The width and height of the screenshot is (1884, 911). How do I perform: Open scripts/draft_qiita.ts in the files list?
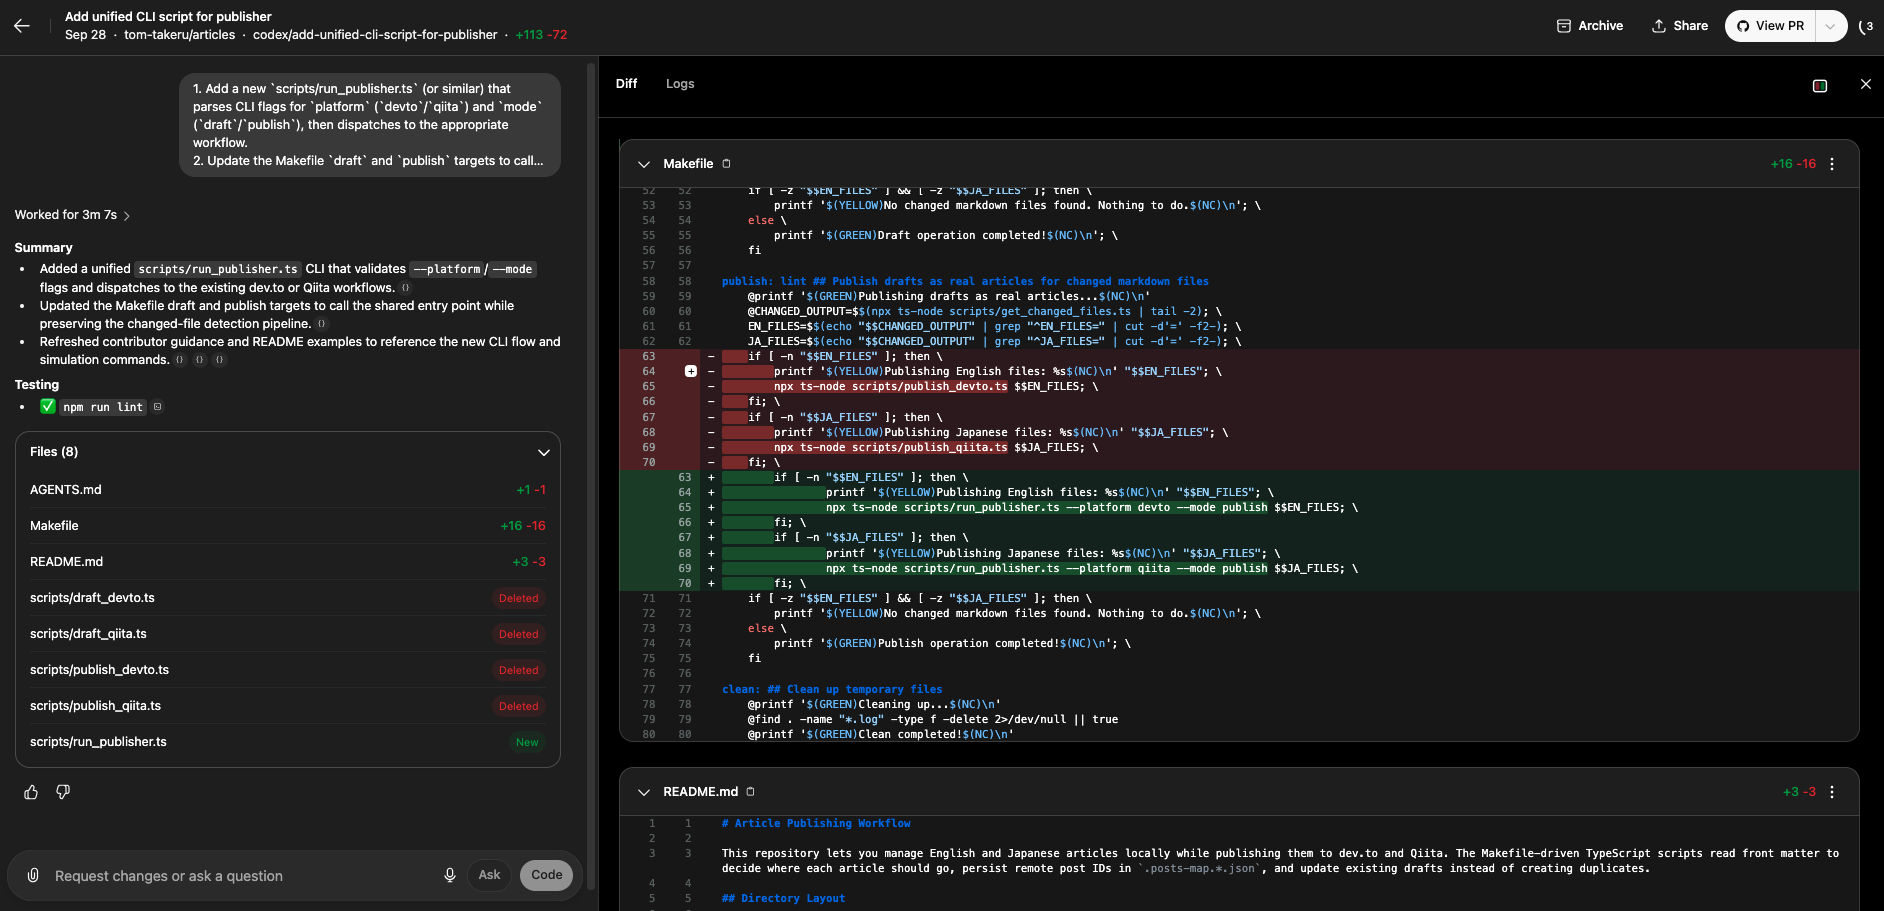(x=288, y=634)
